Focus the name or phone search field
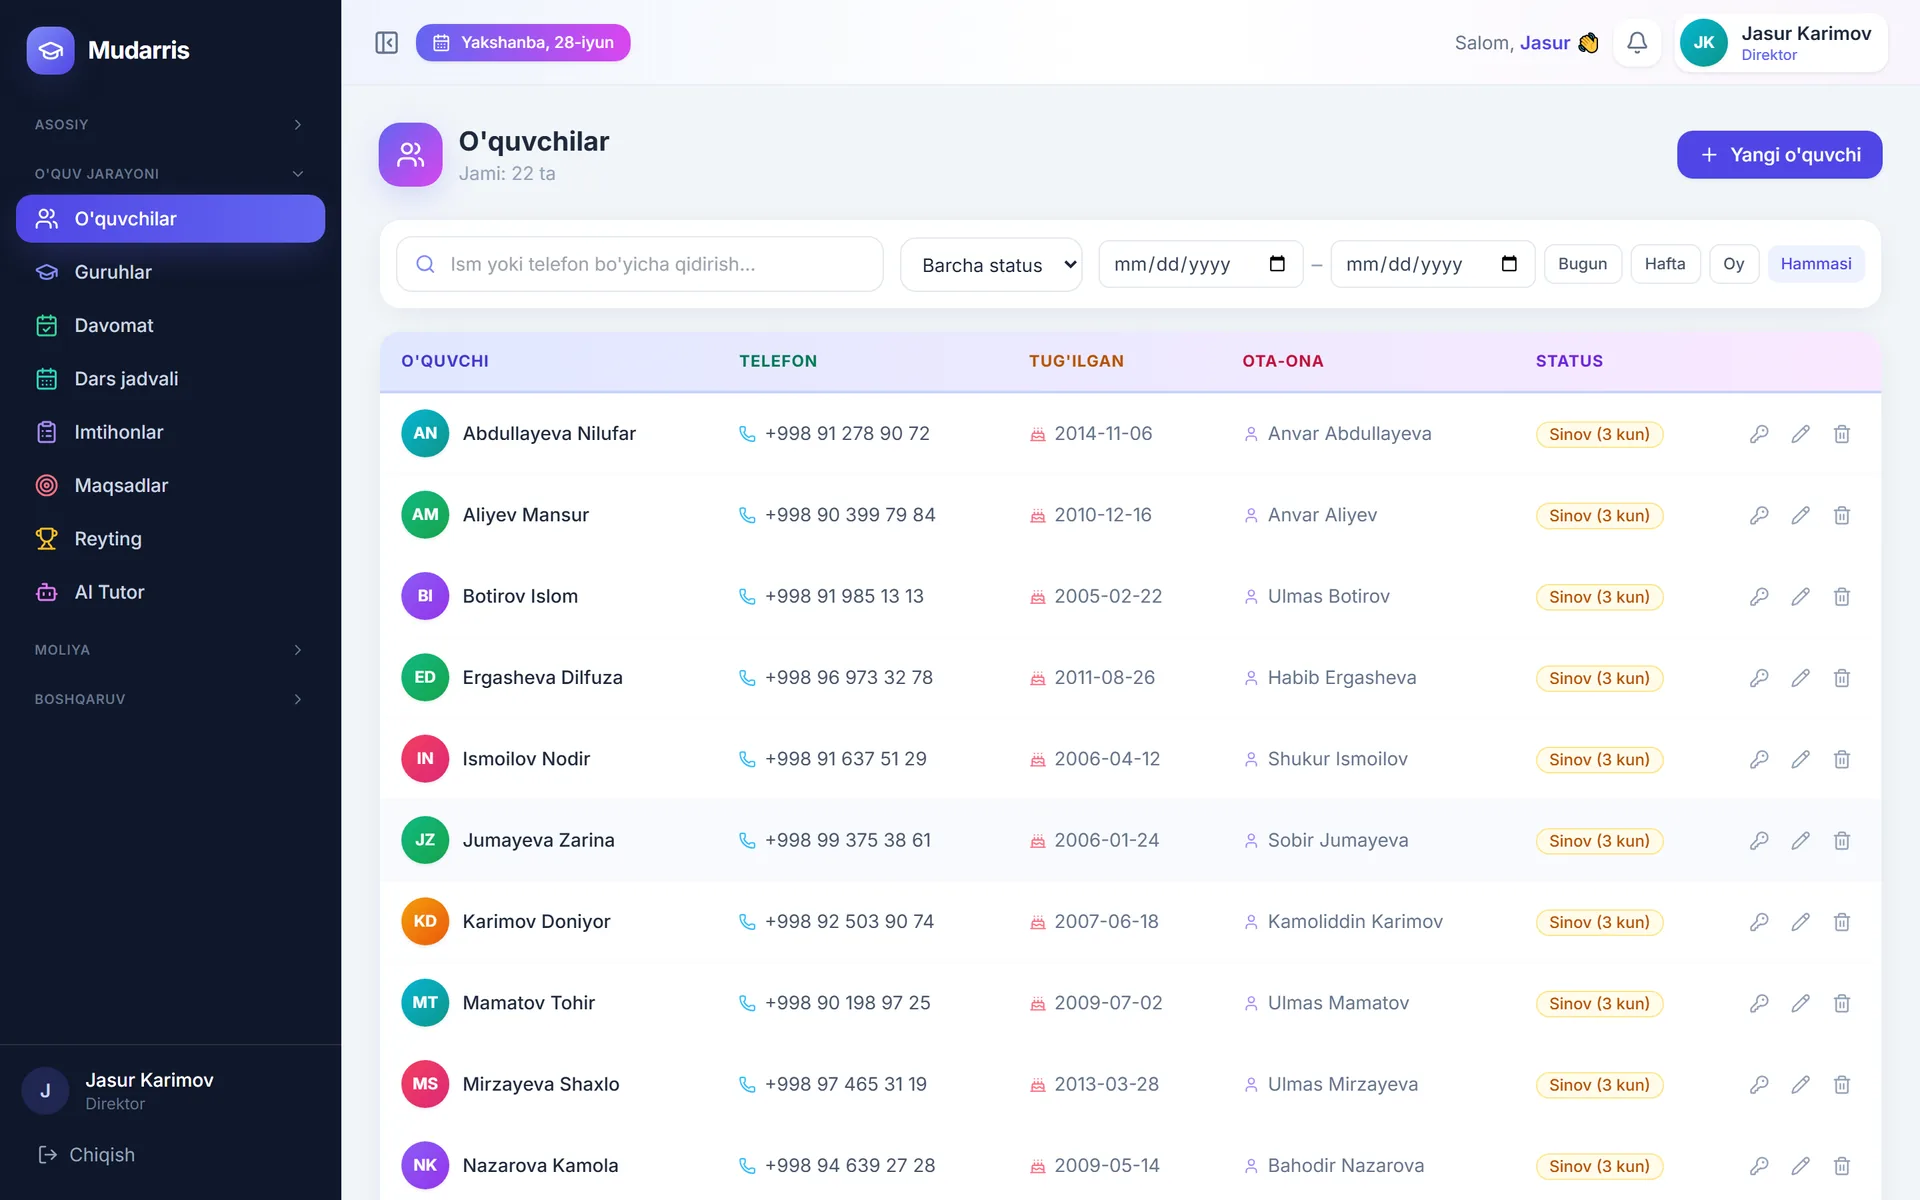 tap(640, 264)
